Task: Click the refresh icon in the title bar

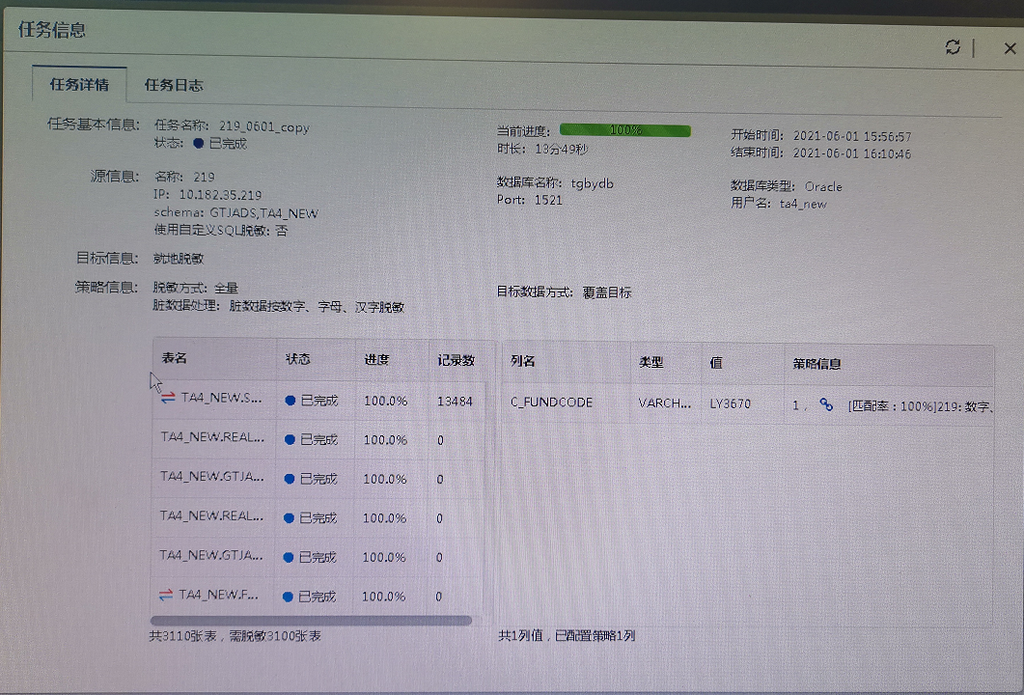Action: pos(952,47)
